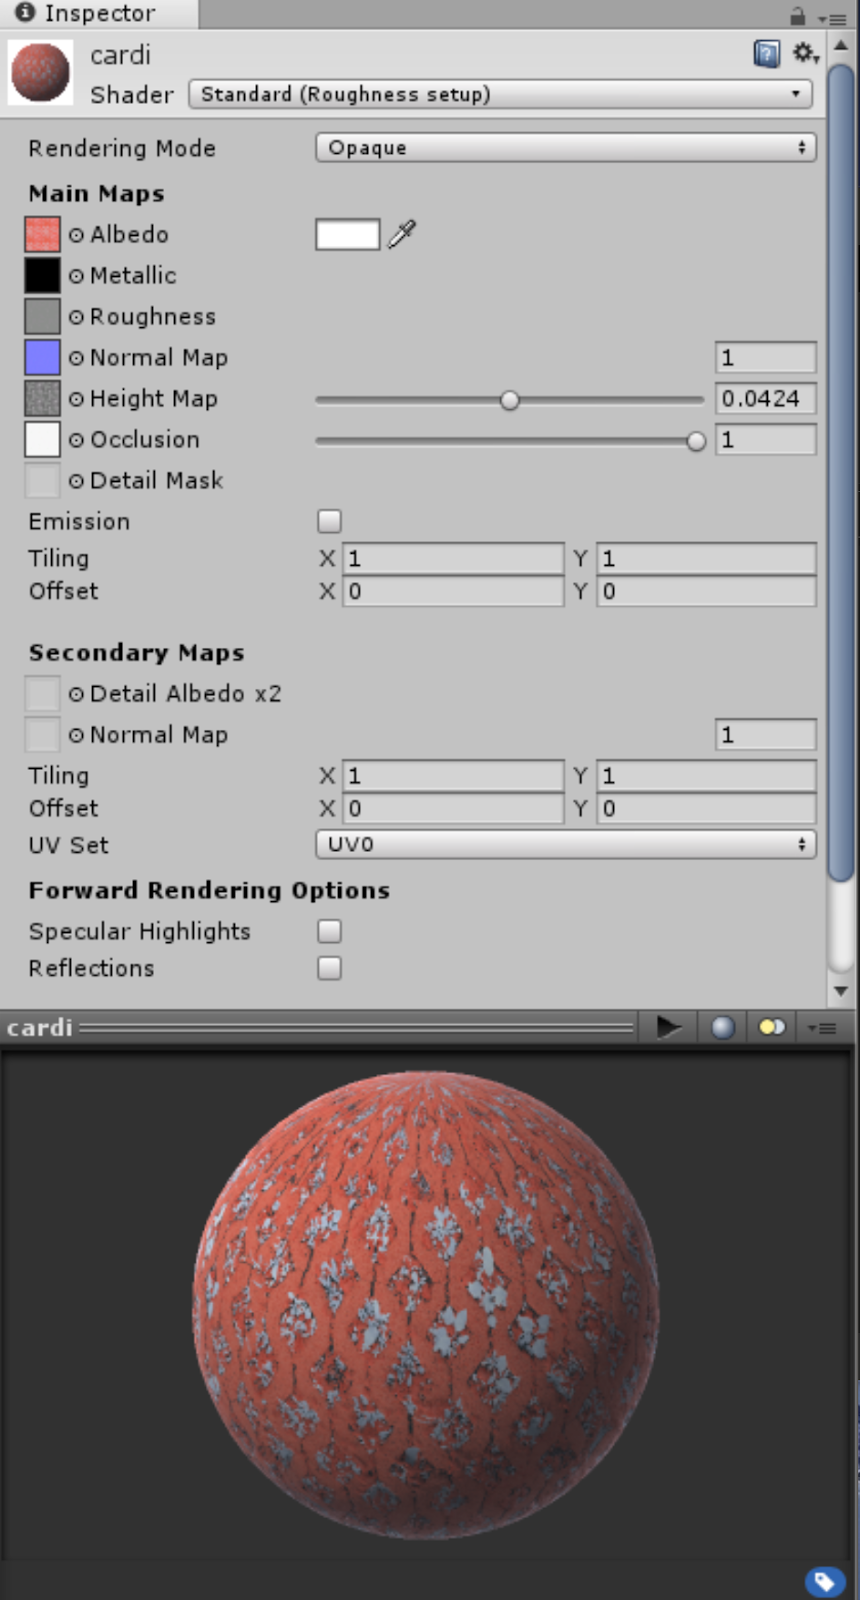Toggle the Inspector lock icon
This screenshot has height=1600, width=860.
797,16
